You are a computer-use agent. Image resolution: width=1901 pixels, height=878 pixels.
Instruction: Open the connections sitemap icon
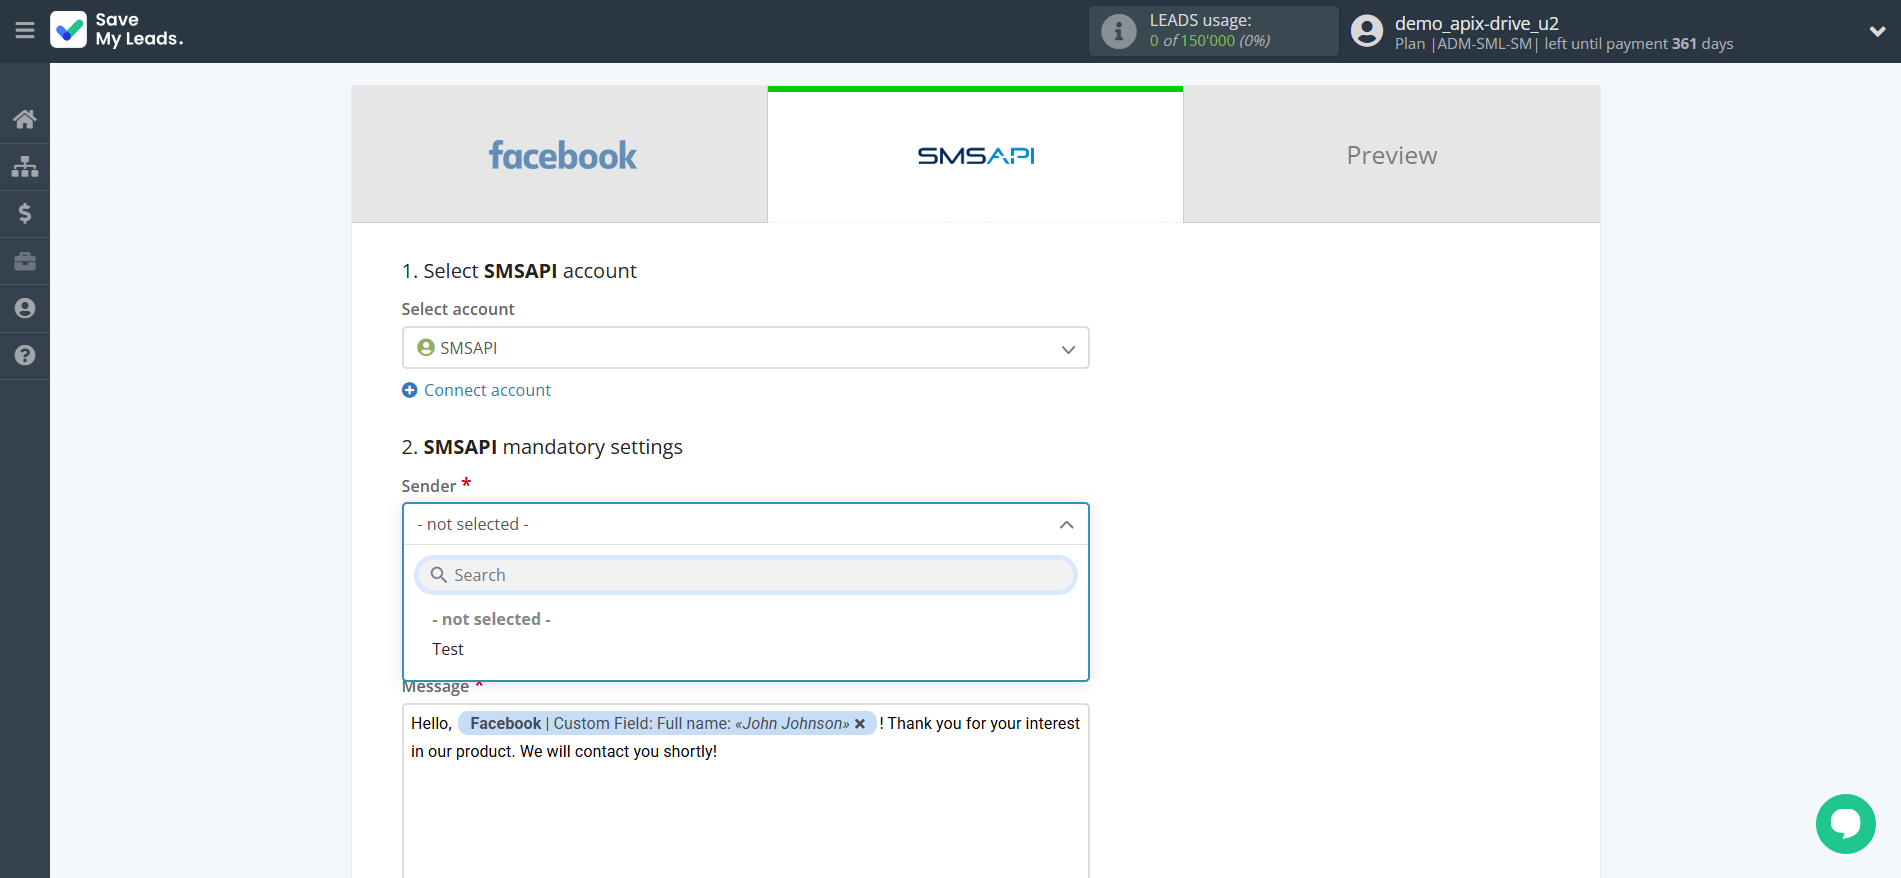25,166
